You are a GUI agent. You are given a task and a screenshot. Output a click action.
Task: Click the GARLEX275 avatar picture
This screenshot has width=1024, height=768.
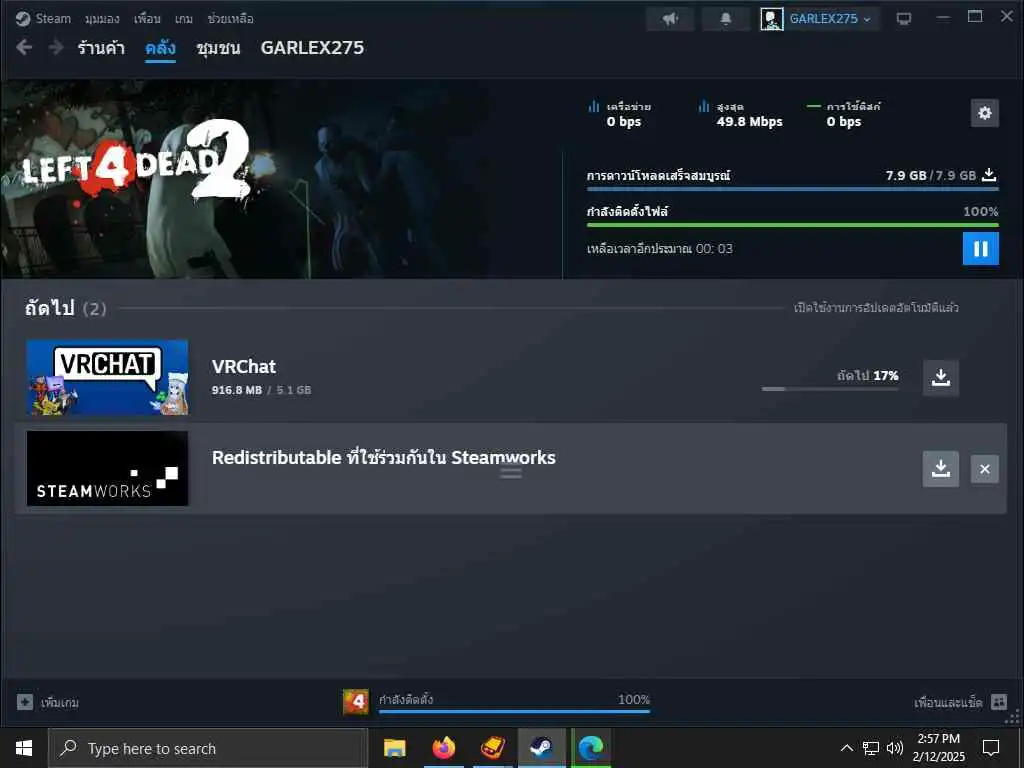coord(771,18)
